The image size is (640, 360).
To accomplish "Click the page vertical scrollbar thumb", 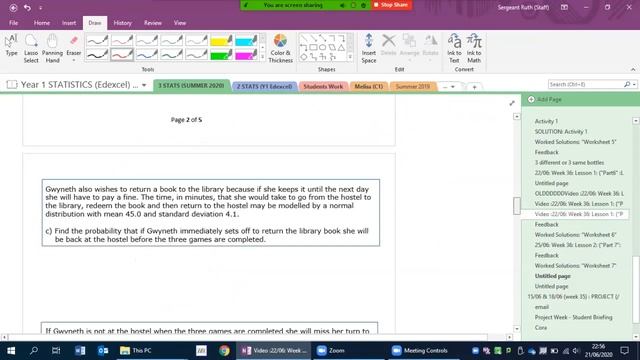I will (517, 206).
